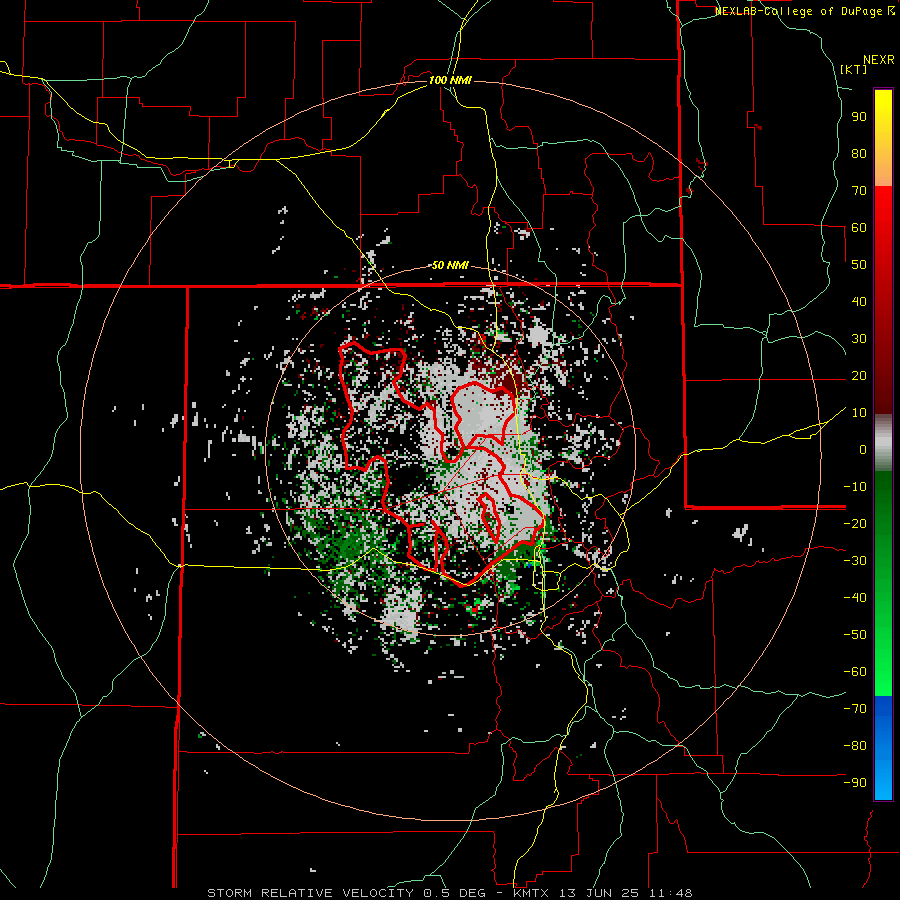Click the 0 value on the velocity scale
Screen dimensions: 900x900
(863, 449)
